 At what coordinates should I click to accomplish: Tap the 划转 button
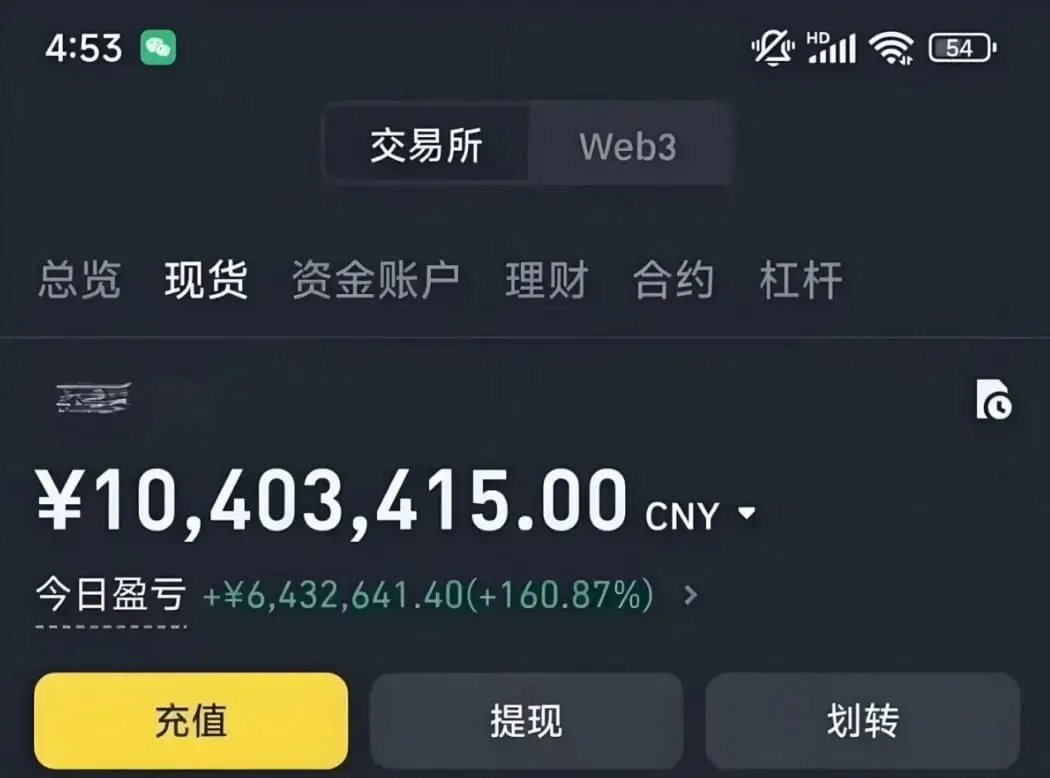[862, 720]
